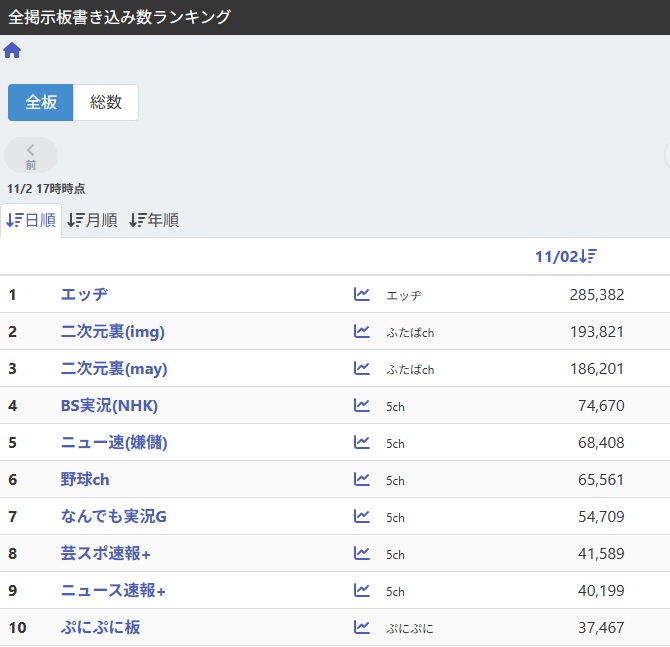View the graph icon for BS実況(NHK)

[x=362, y=406]
